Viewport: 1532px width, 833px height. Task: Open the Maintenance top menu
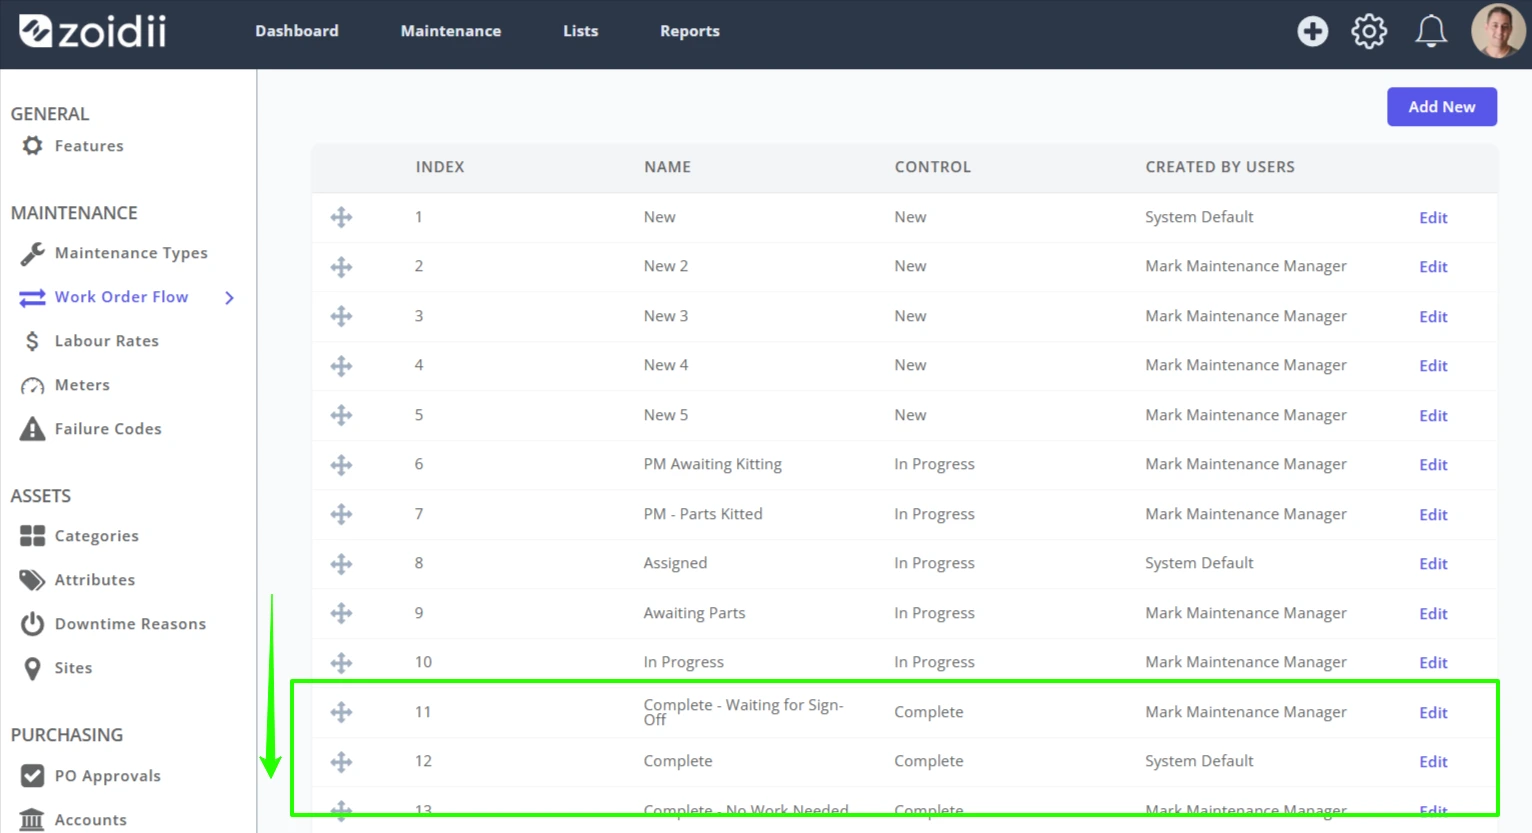pos(451,31)
